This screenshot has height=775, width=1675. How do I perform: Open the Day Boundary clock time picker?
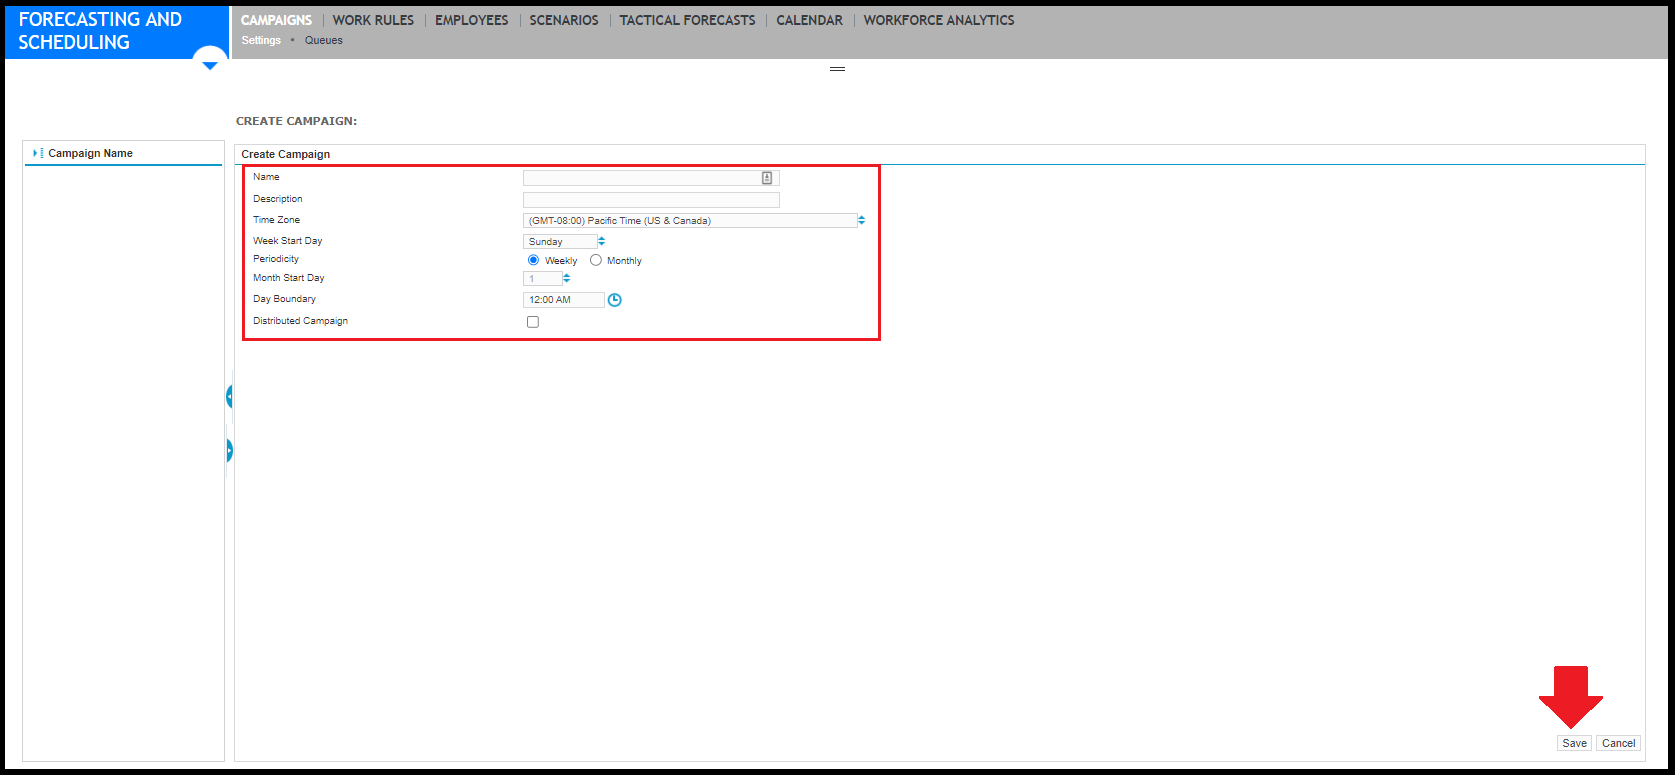[615, 300]
